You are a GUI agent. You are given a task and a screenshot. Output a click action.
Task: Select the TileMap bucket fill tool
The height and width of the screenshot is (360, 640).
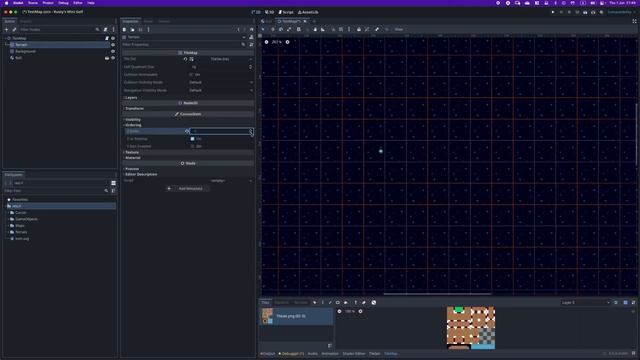click(346, 302)
